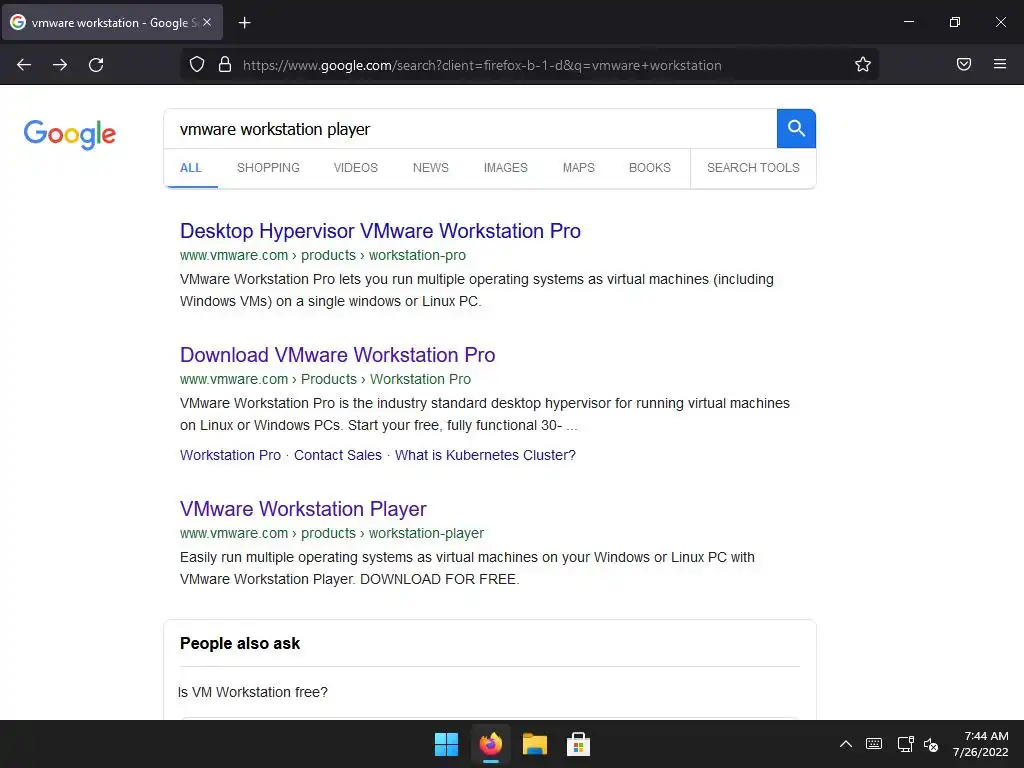
Task: Click snippet 'Easily run multiple operating systems'
Action: 467,568
